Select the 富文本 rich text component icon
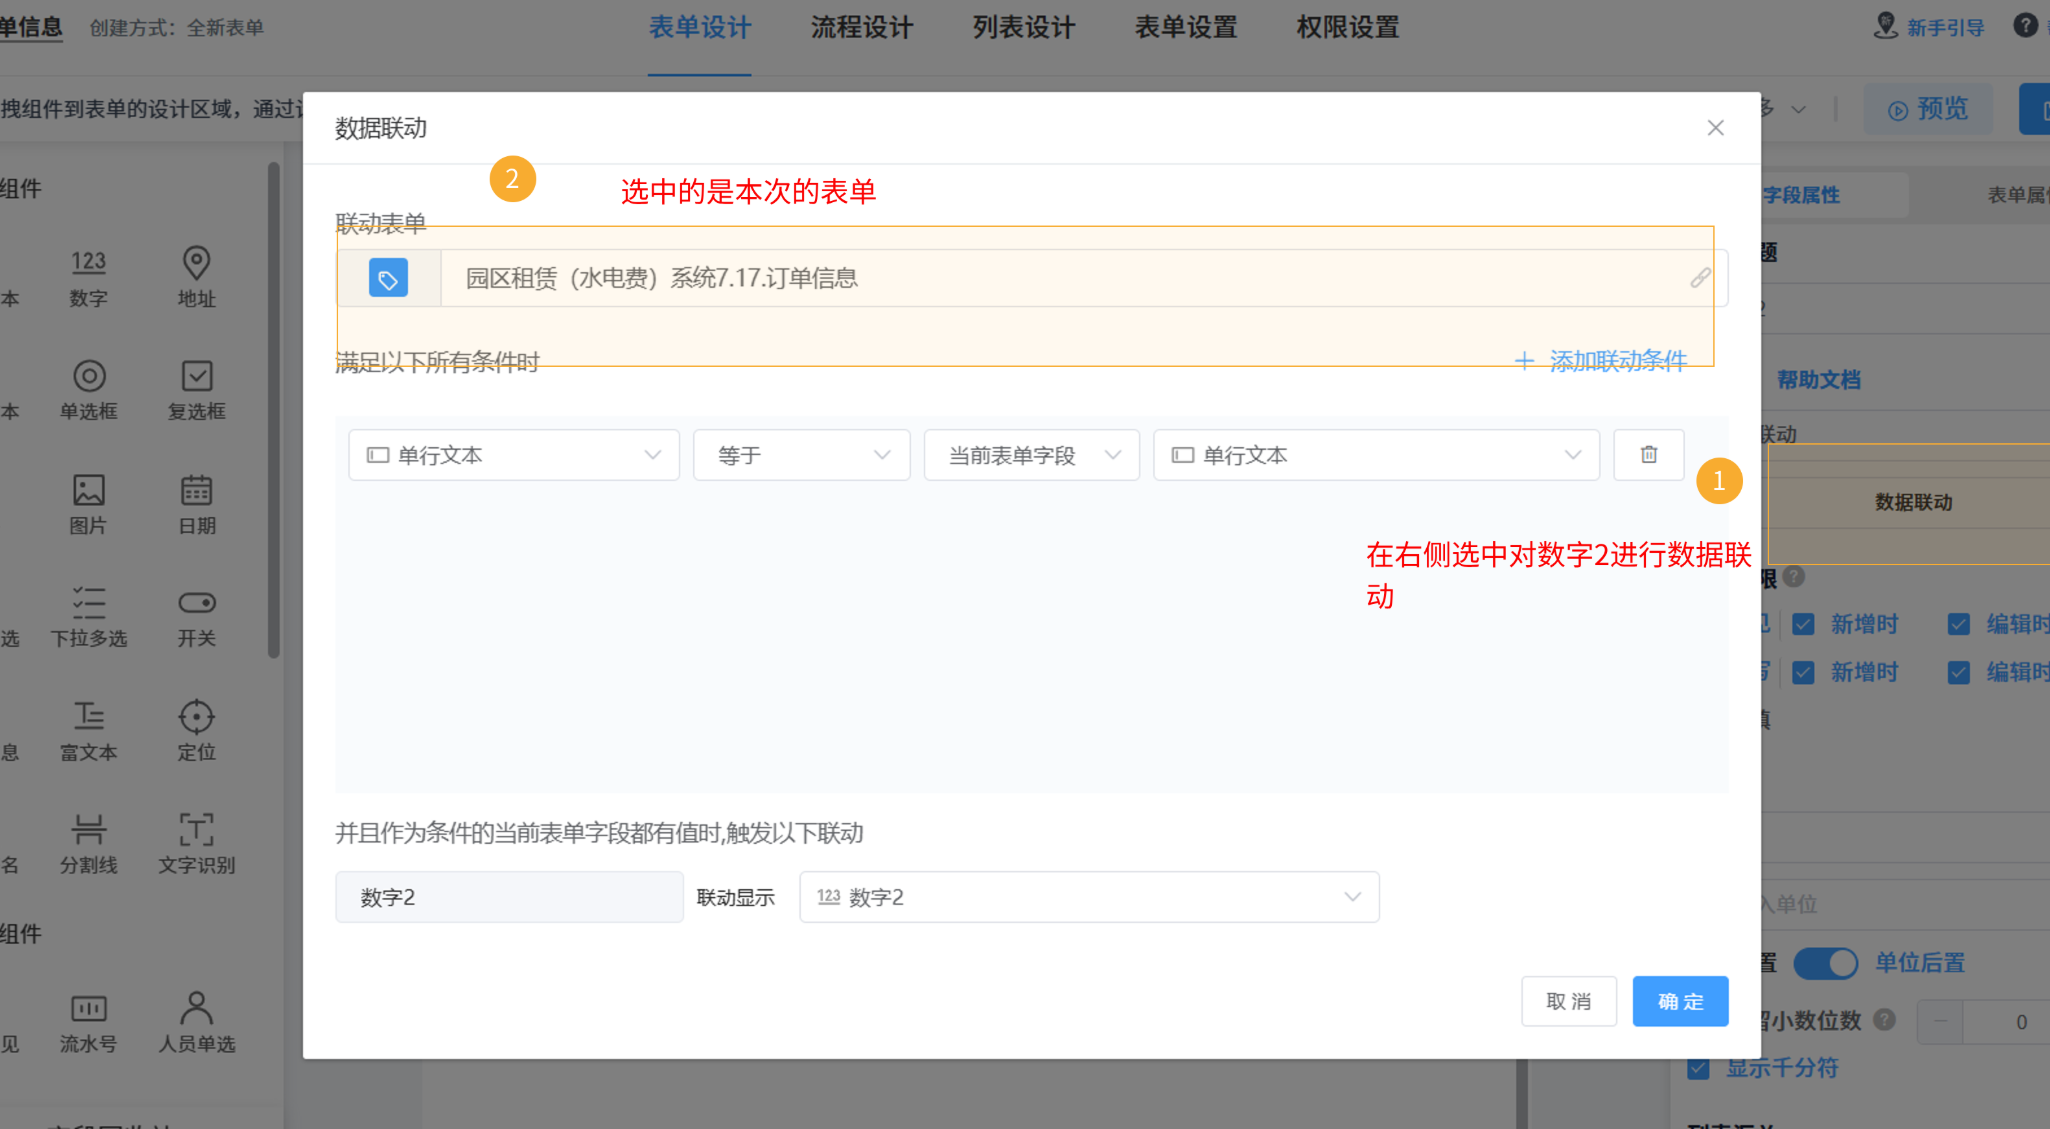Screen dimensions: 2050x1129 point(88,716)
